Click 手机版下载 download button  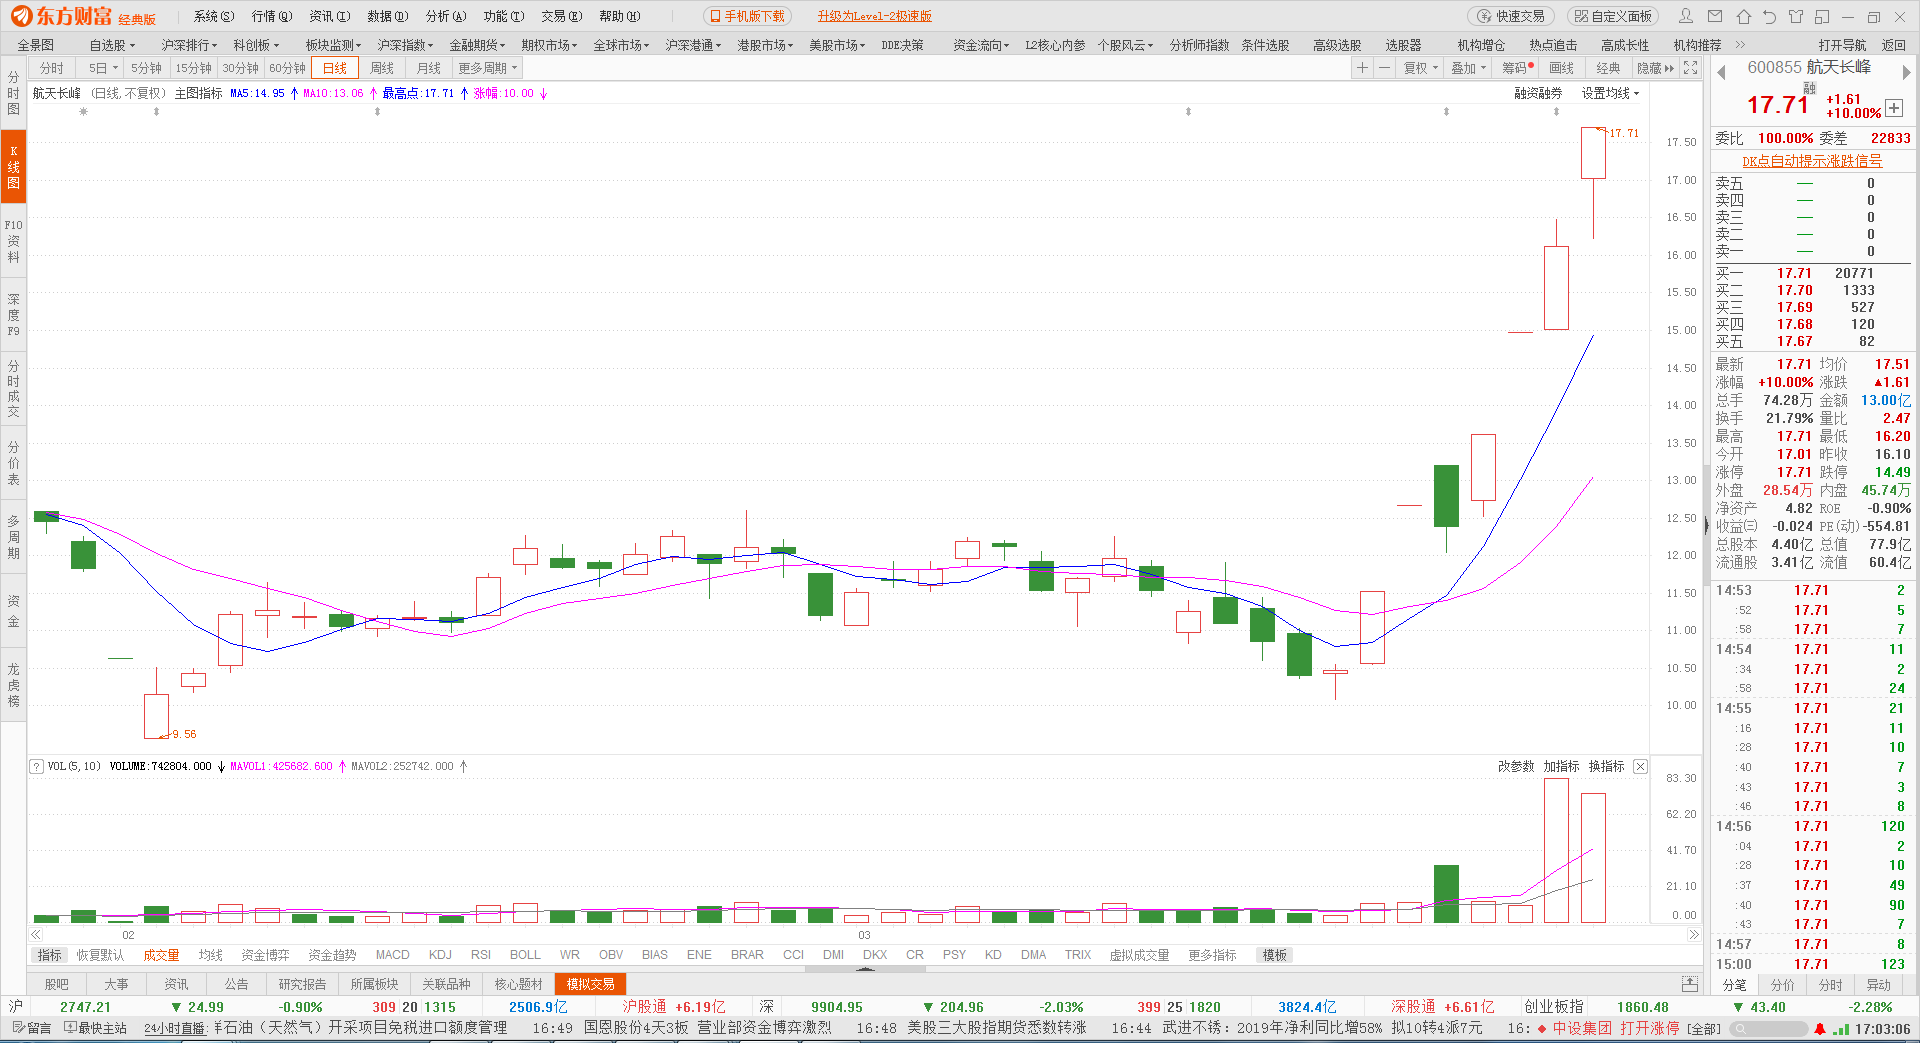748,16
